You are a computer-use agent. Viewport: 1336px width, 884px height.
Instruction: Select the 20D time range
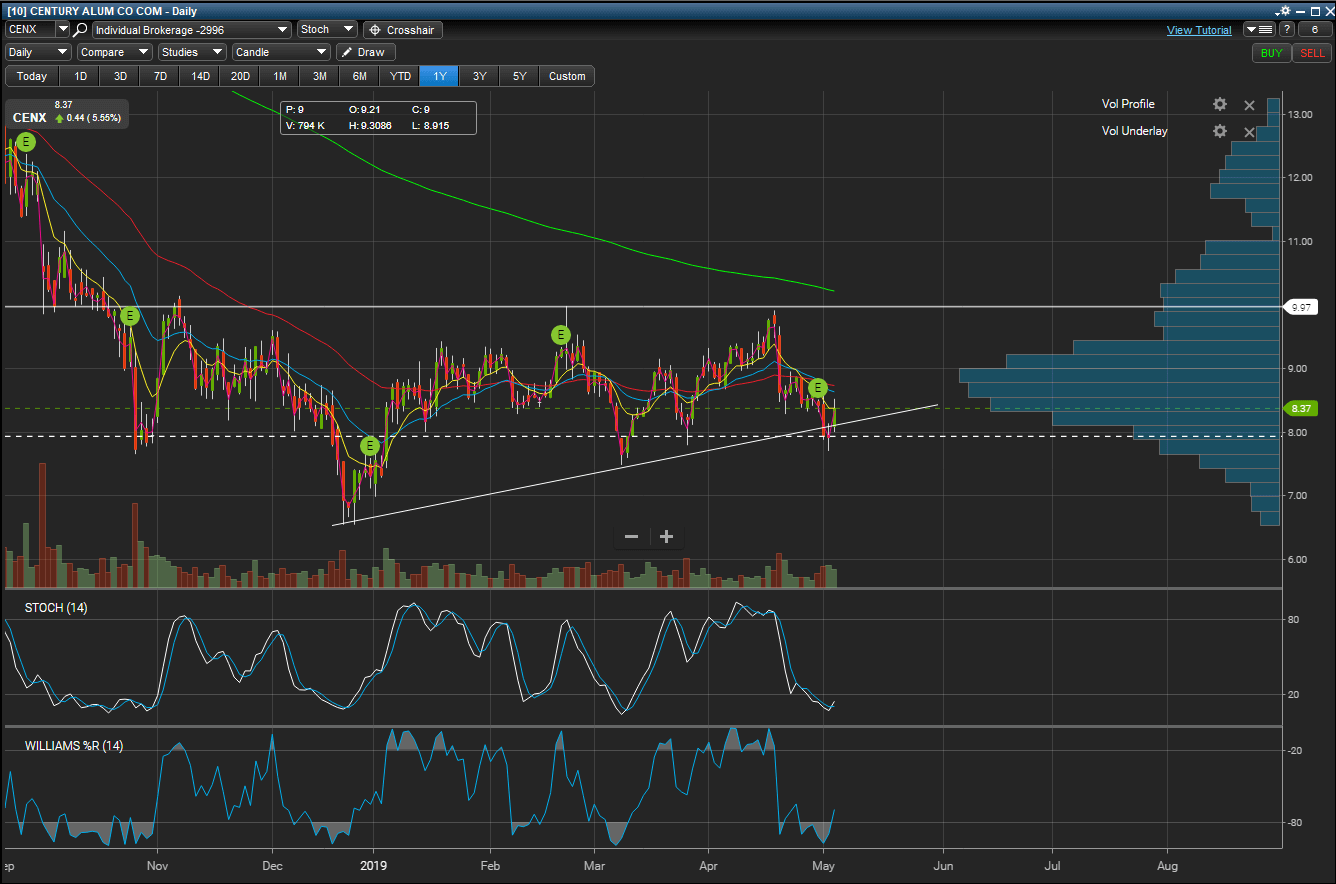point(240,76)
